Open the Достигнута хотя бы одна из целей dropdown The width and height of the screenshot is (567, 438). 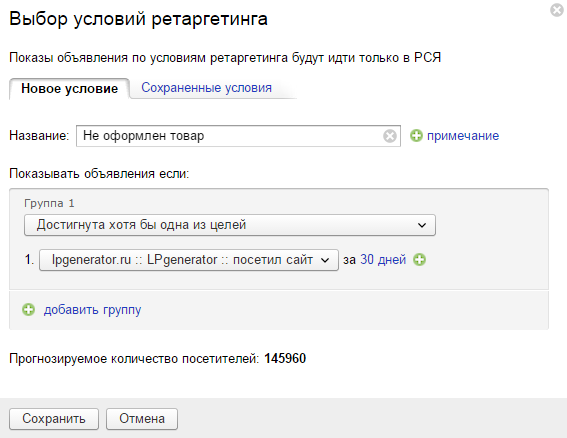pos(230,225)
